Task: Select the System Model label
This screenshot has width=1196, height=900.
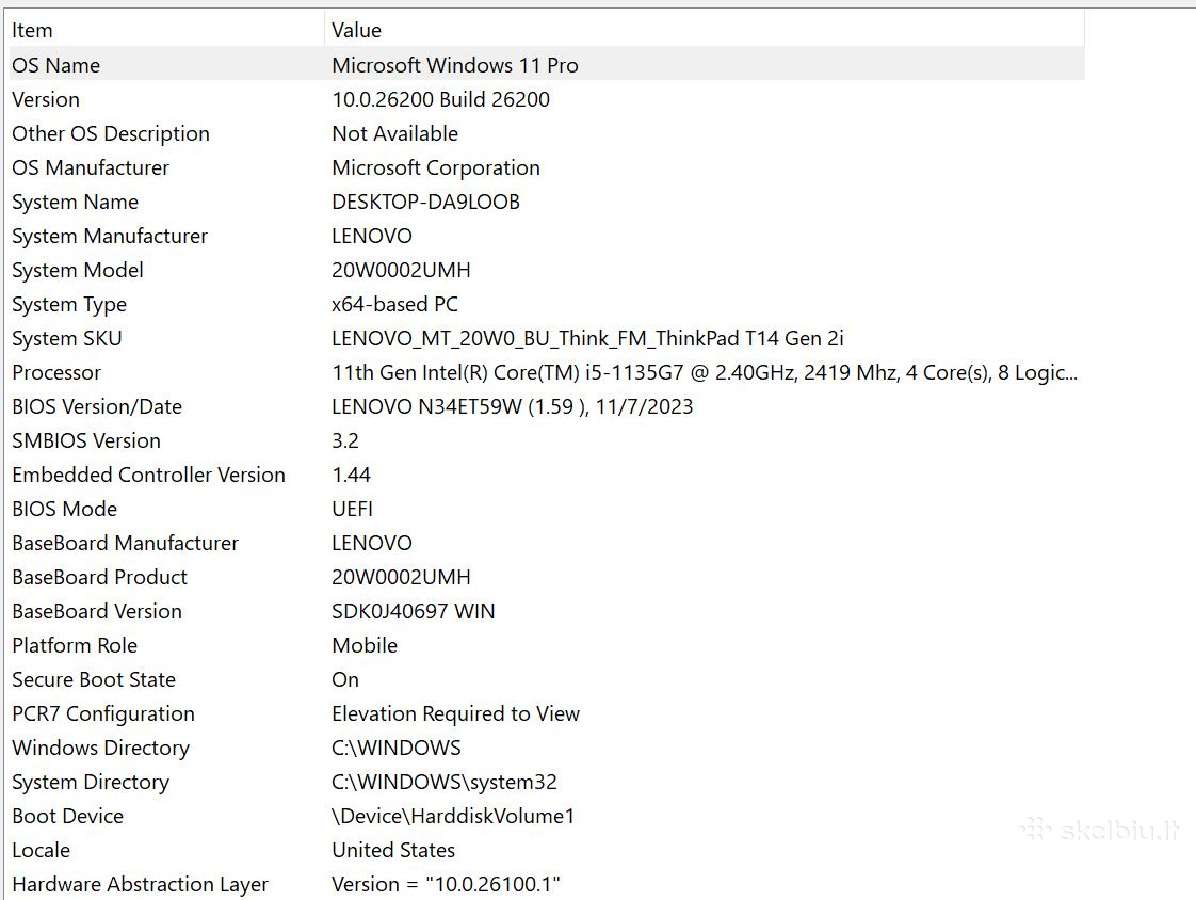Action: pos(78,270)
